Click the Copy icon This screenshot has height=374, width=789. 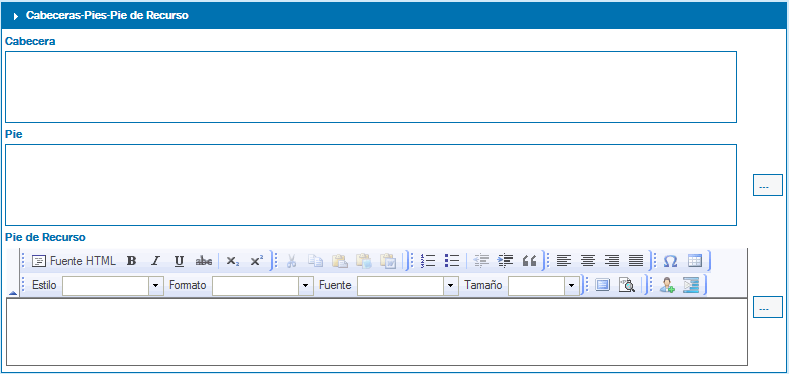[x=315, y=261]
